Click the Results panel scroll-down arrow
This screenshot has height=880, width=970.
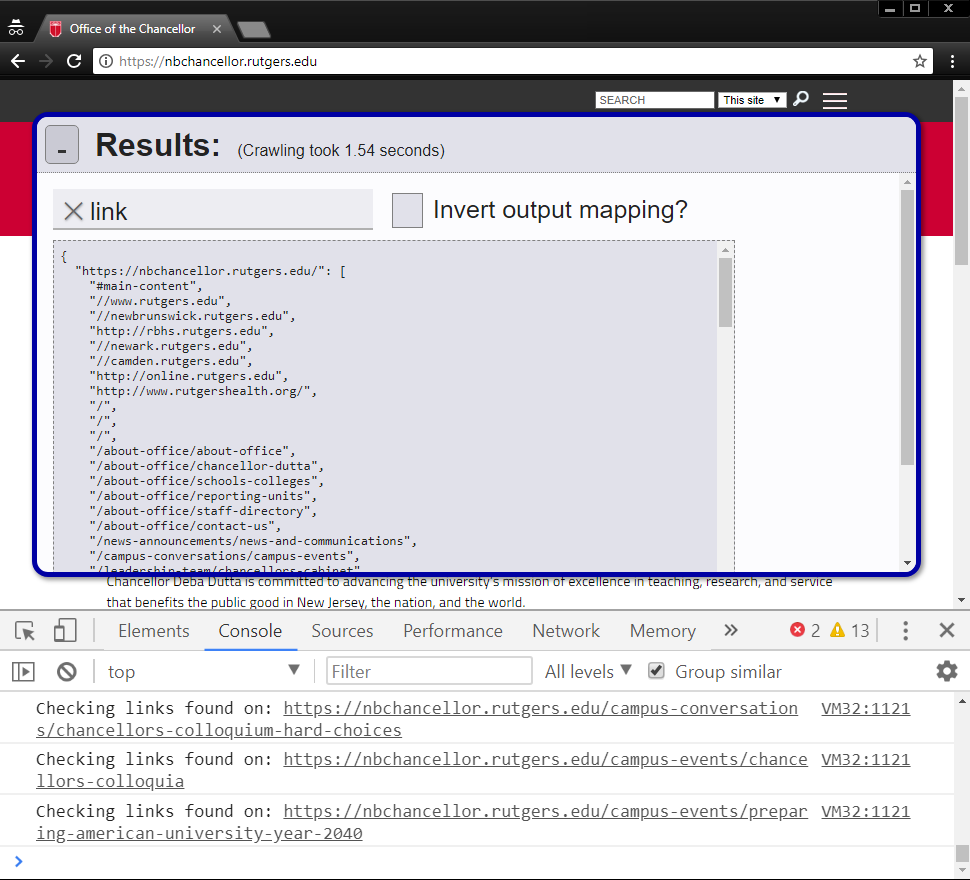point(907,563)
